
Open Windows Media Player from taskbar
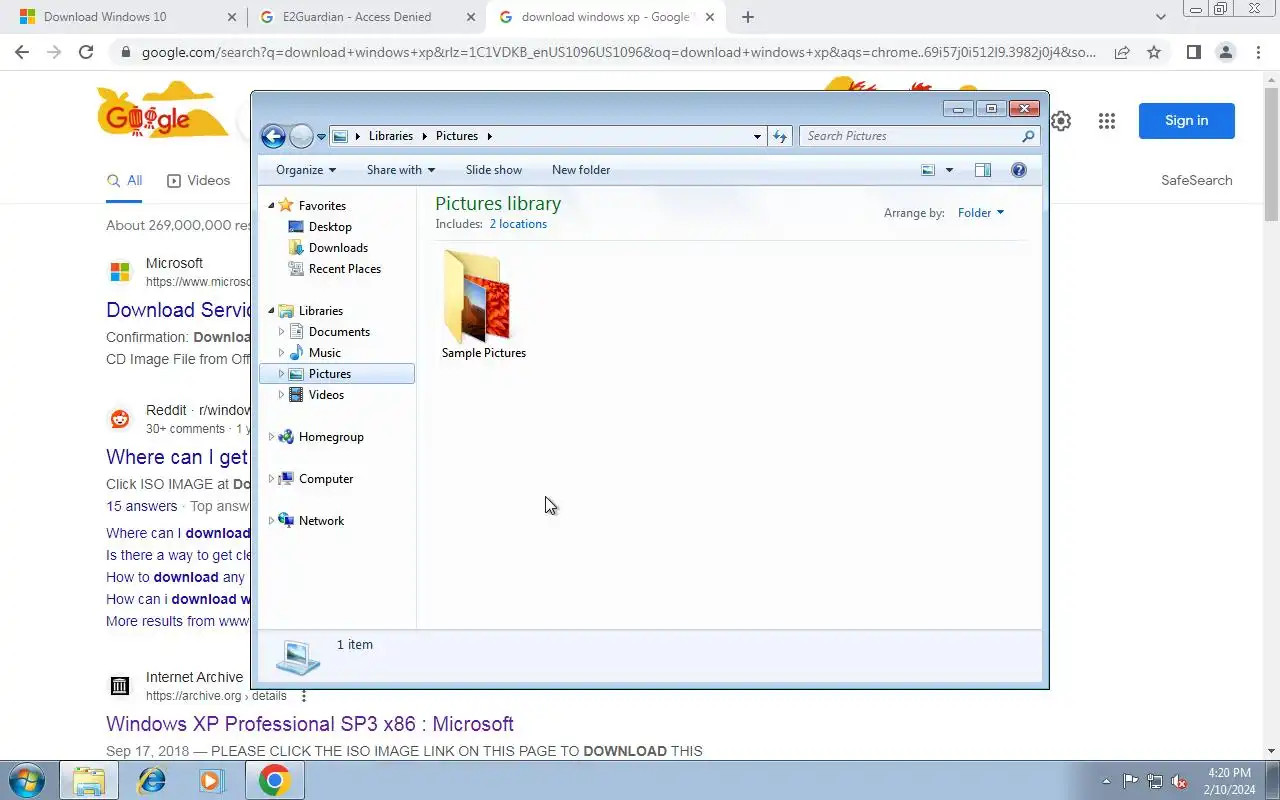coord(212,780)
